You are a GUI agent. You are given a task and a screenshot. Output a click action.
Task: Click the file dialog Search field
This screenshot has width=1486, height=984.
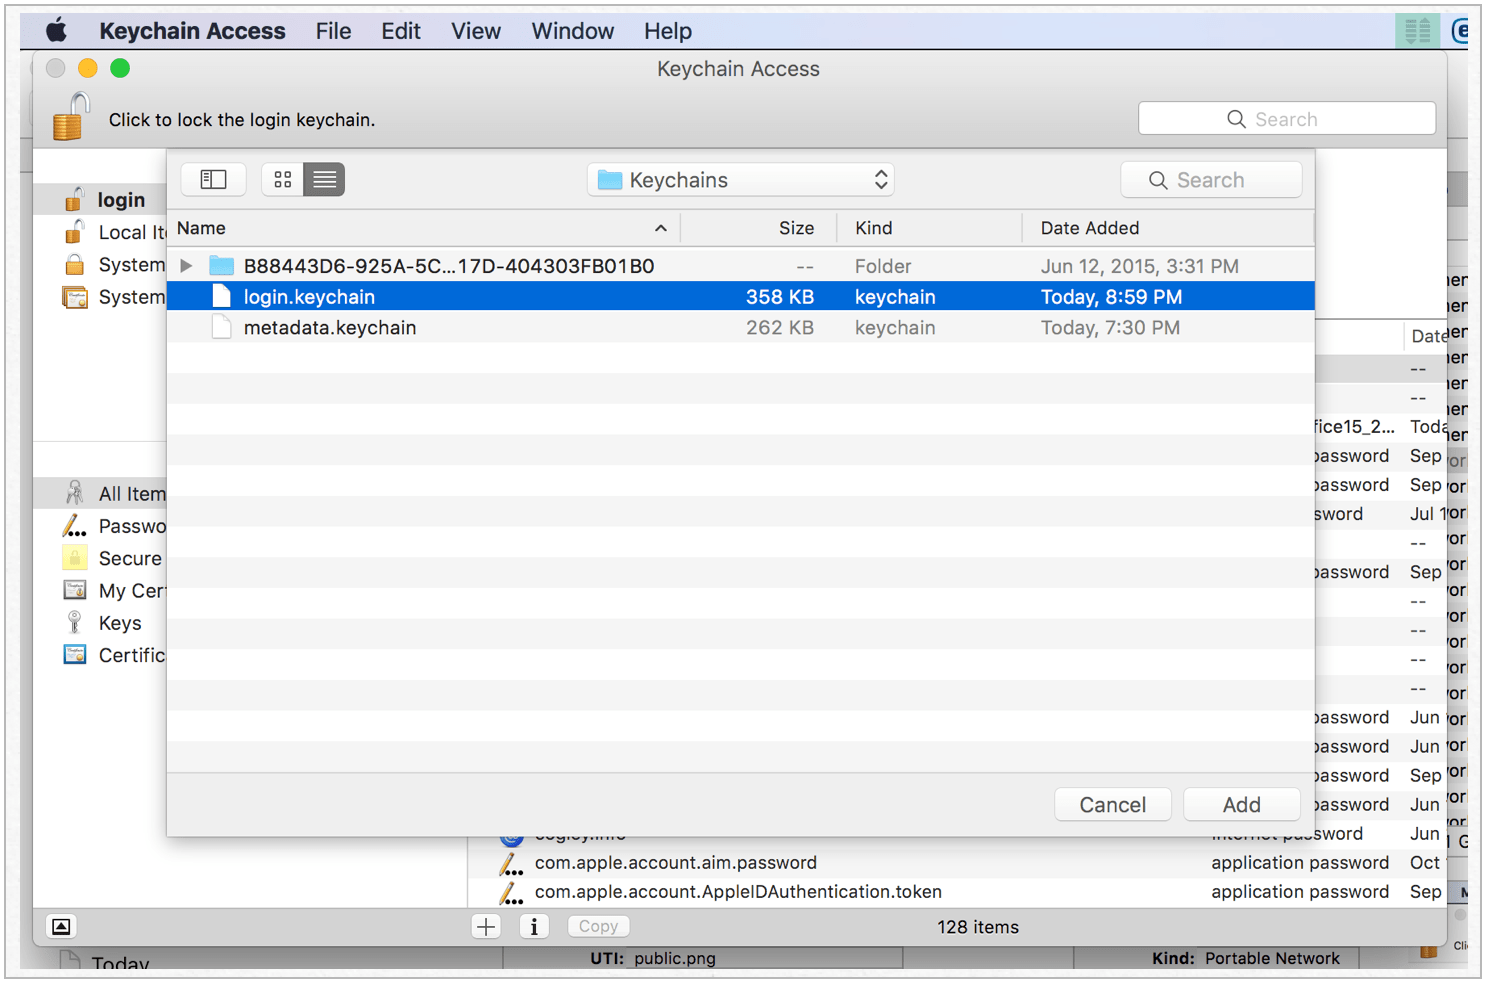point(1211,180)
